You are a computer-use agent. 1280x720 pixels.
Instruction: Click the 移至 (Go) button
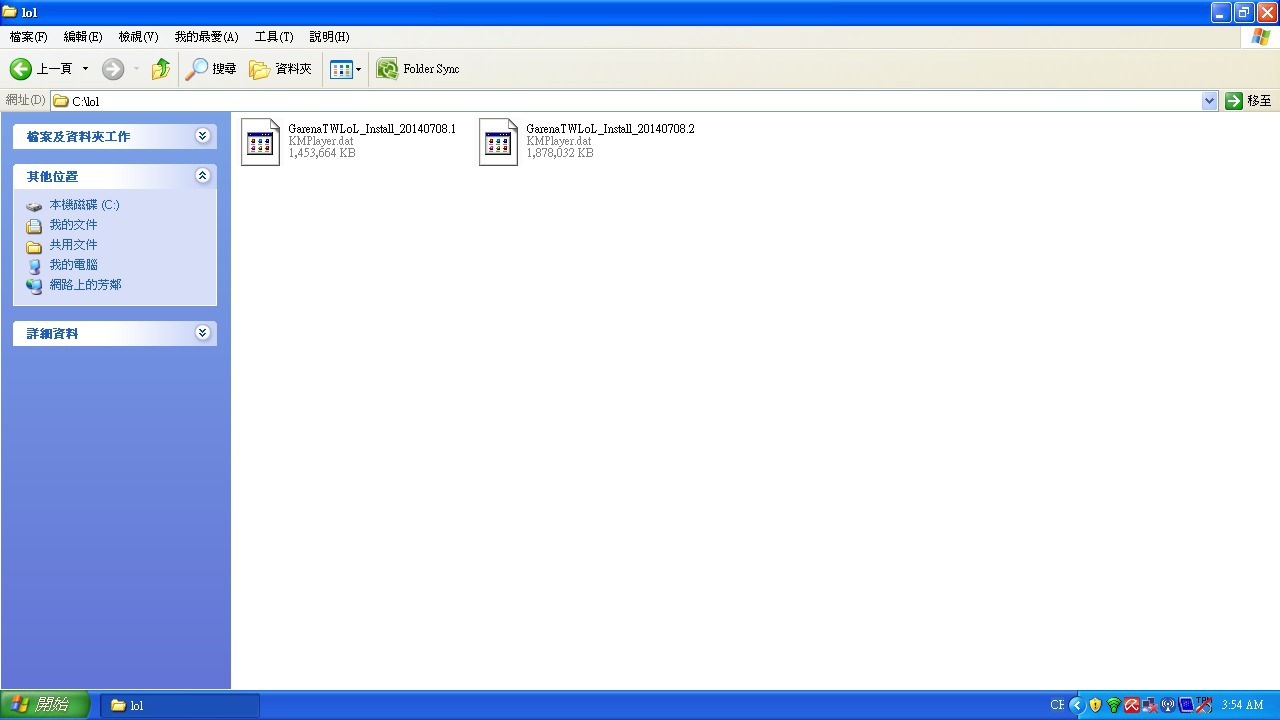coord(1249,101)
